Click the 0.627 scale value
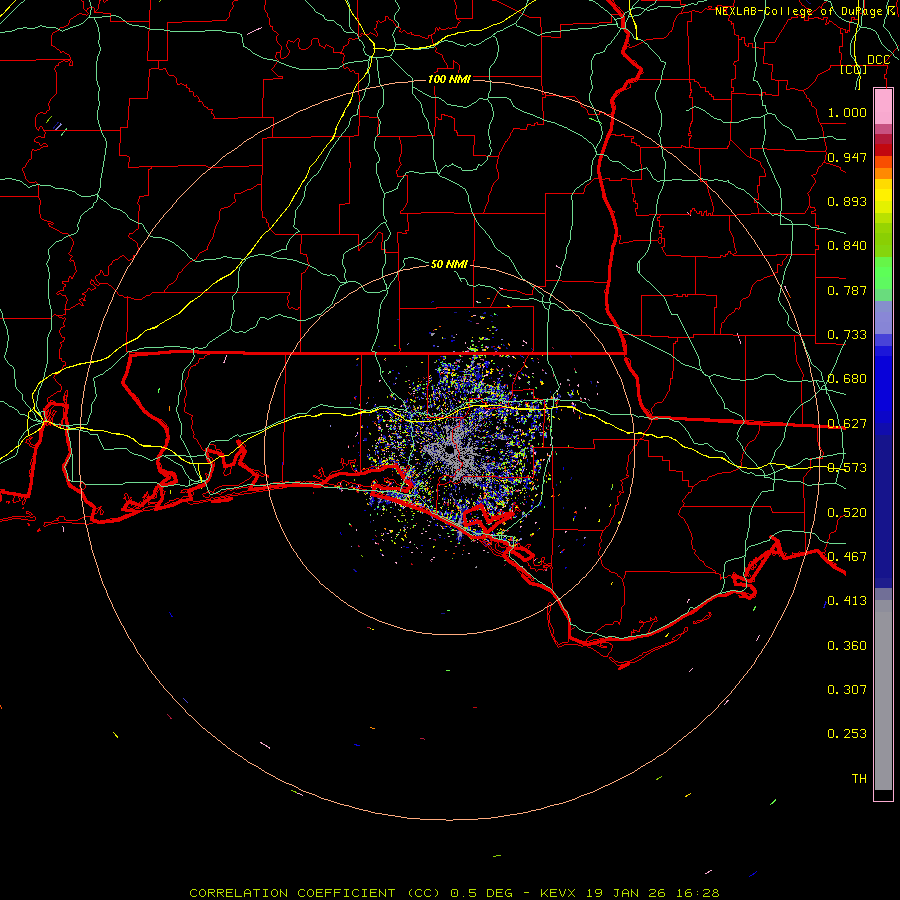The image size is (900, 900). click(847, 424)
